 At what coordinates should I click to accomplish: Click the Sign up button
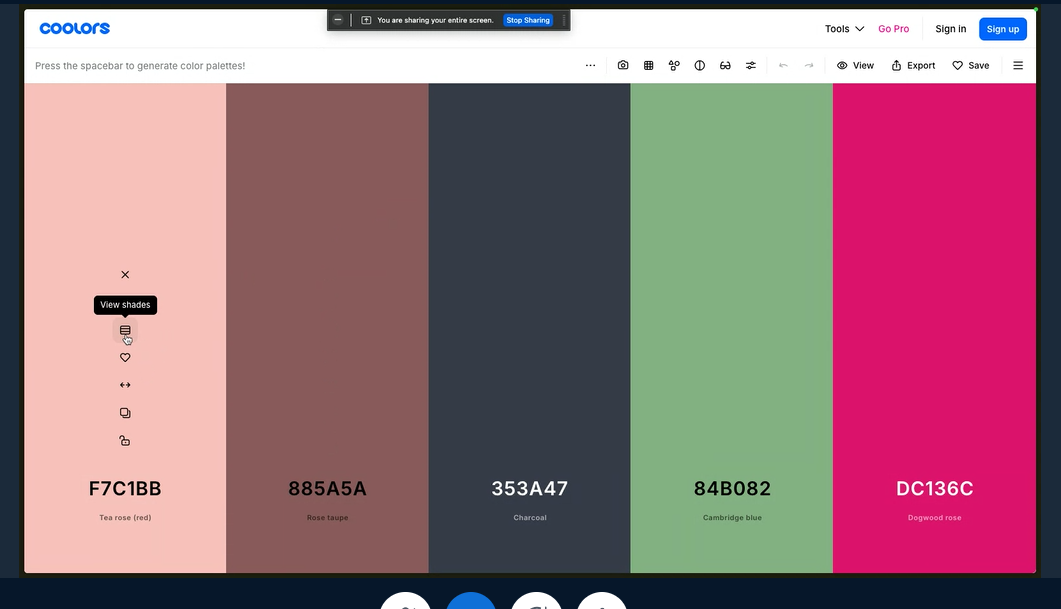coord(1003,29)
